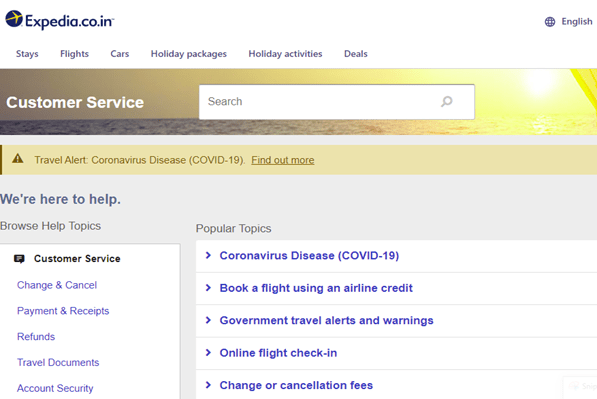Screen dimensions: 597x399
Task: Click the Customer Service chat icon in sidebar
Action: (19, 259)
